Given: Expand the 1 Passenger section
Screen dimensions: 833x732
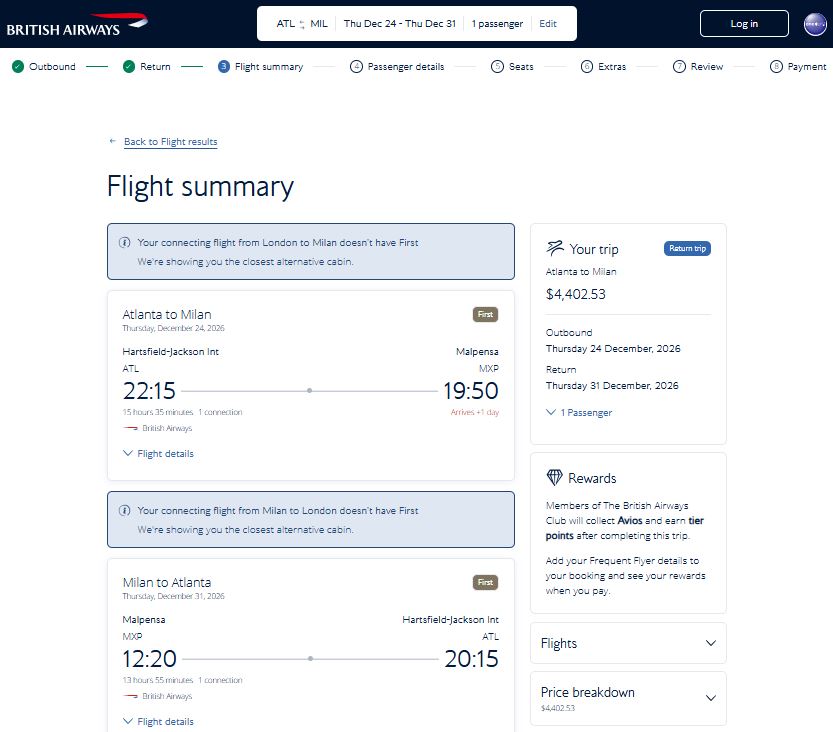Looking at the screenshot, I should tap(579, 412).
